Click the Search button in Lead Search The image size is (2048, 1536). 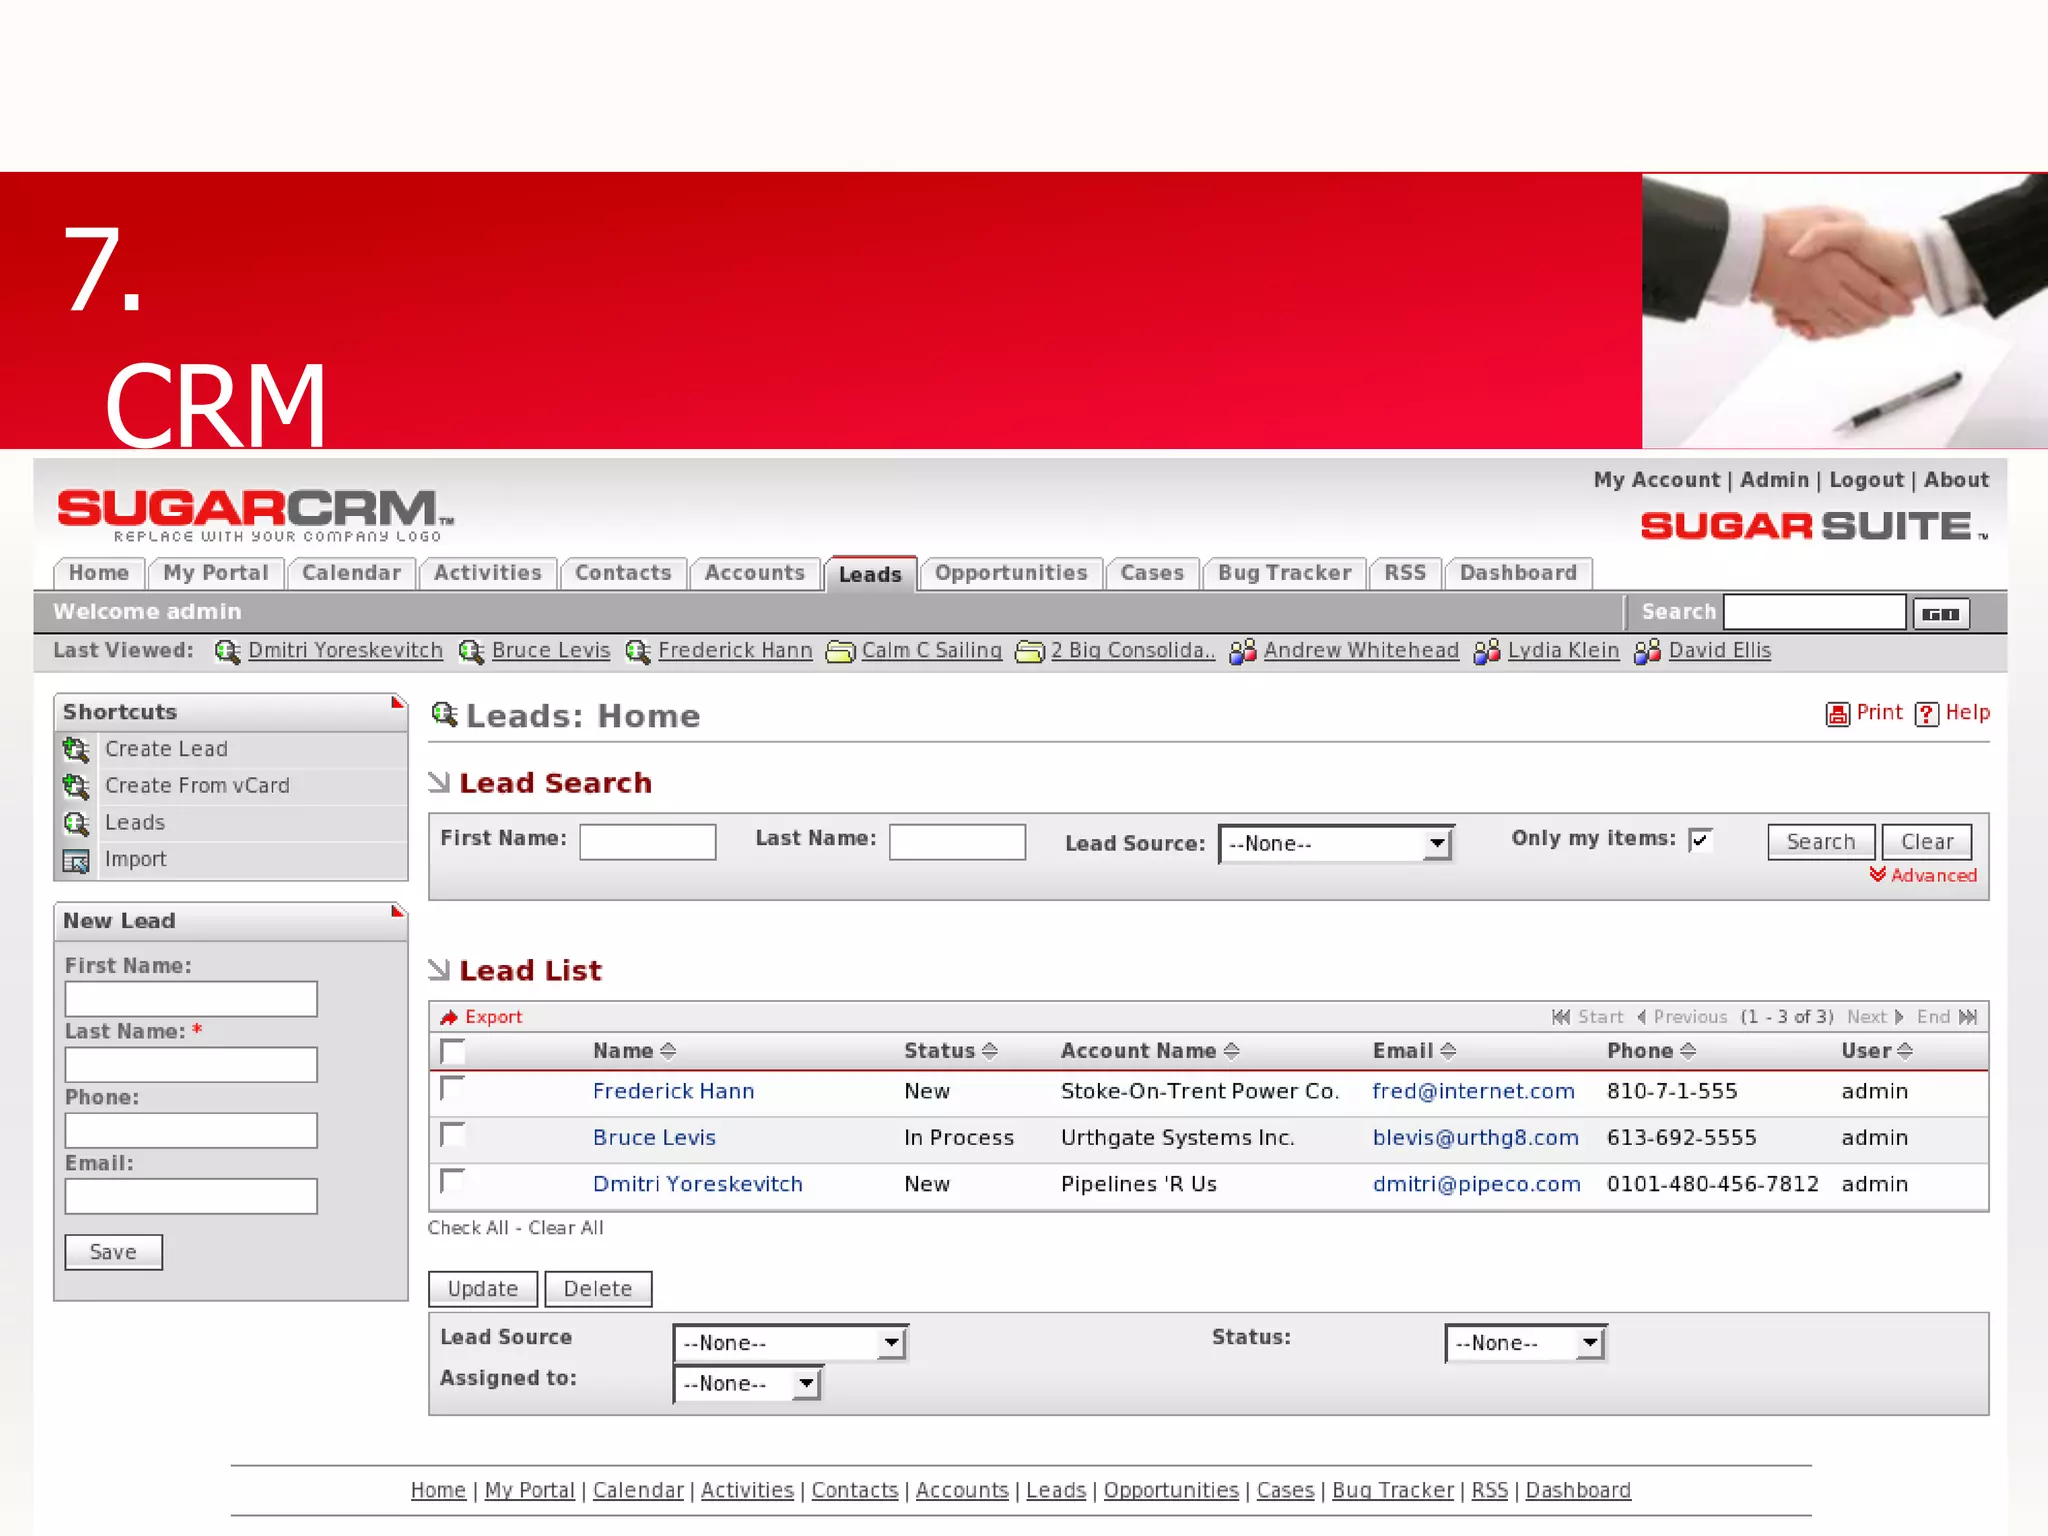[1821, 842]
